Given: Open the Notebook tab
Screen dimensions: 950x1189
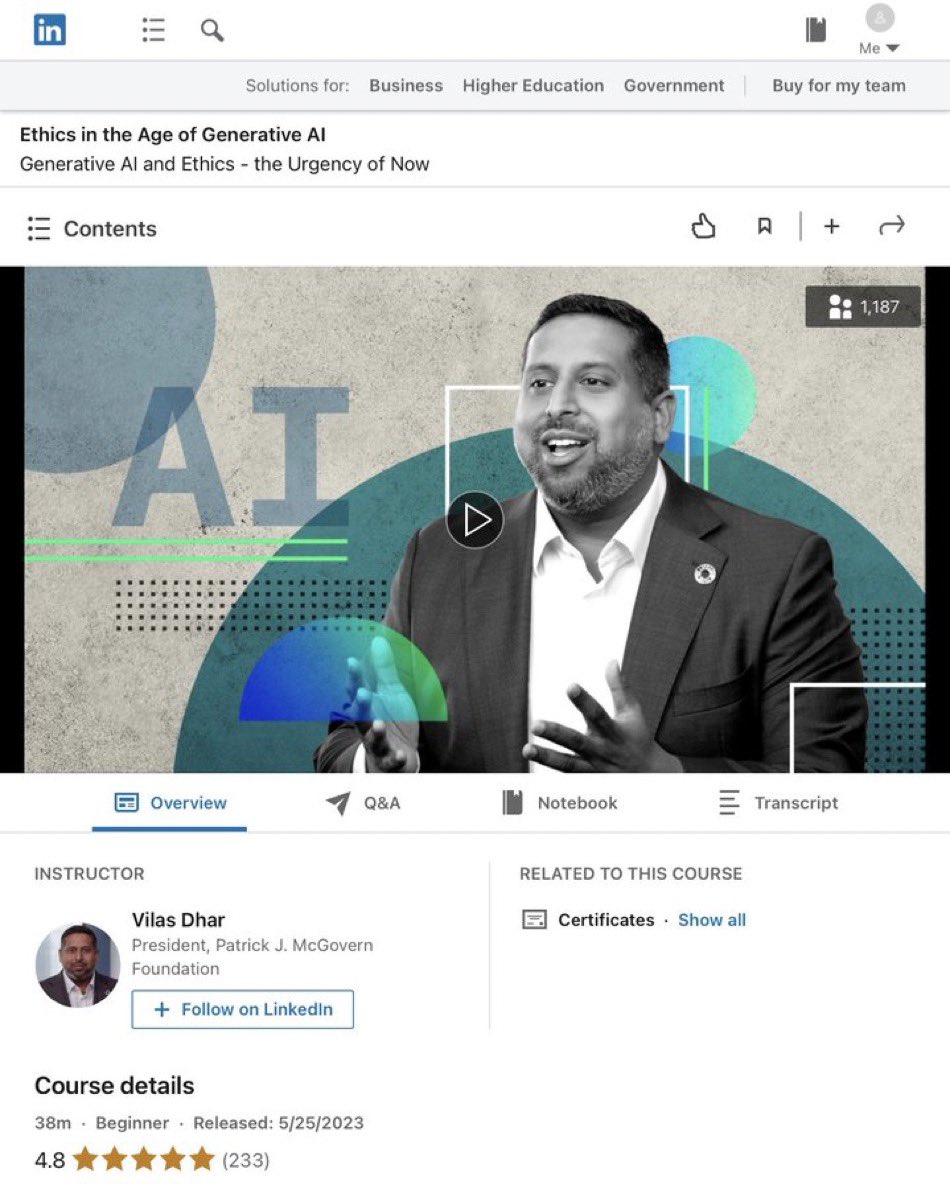Looking at the screenshot, I should click(560, 803).
